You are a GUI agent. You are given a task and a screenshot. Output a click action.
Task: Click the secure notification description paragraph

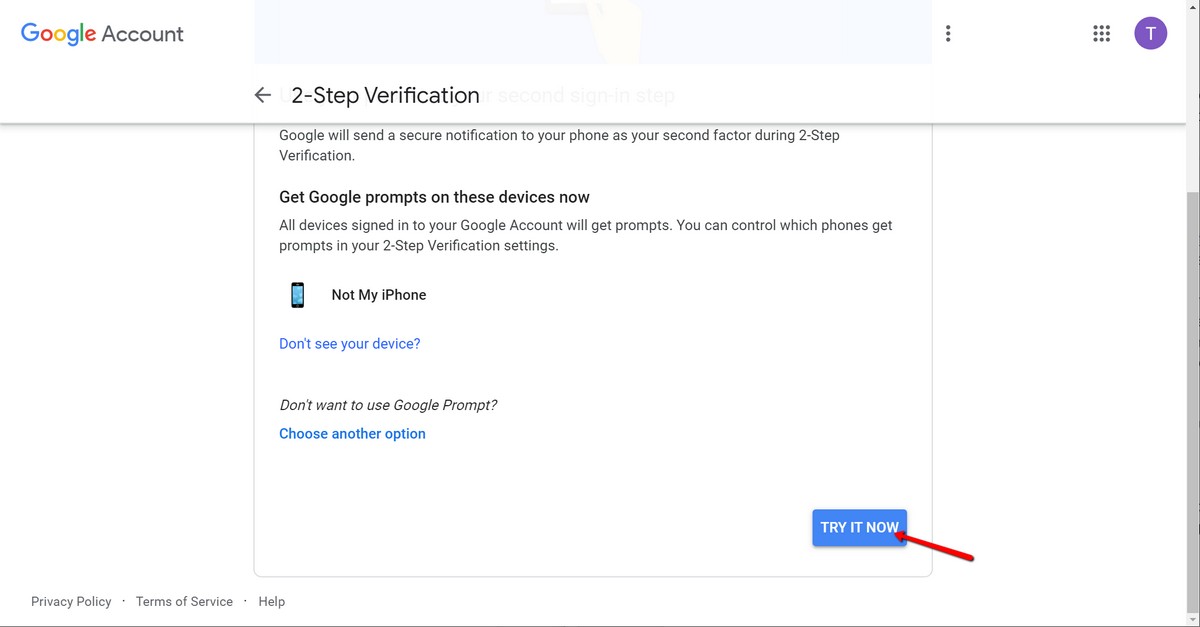click(559, 145)
